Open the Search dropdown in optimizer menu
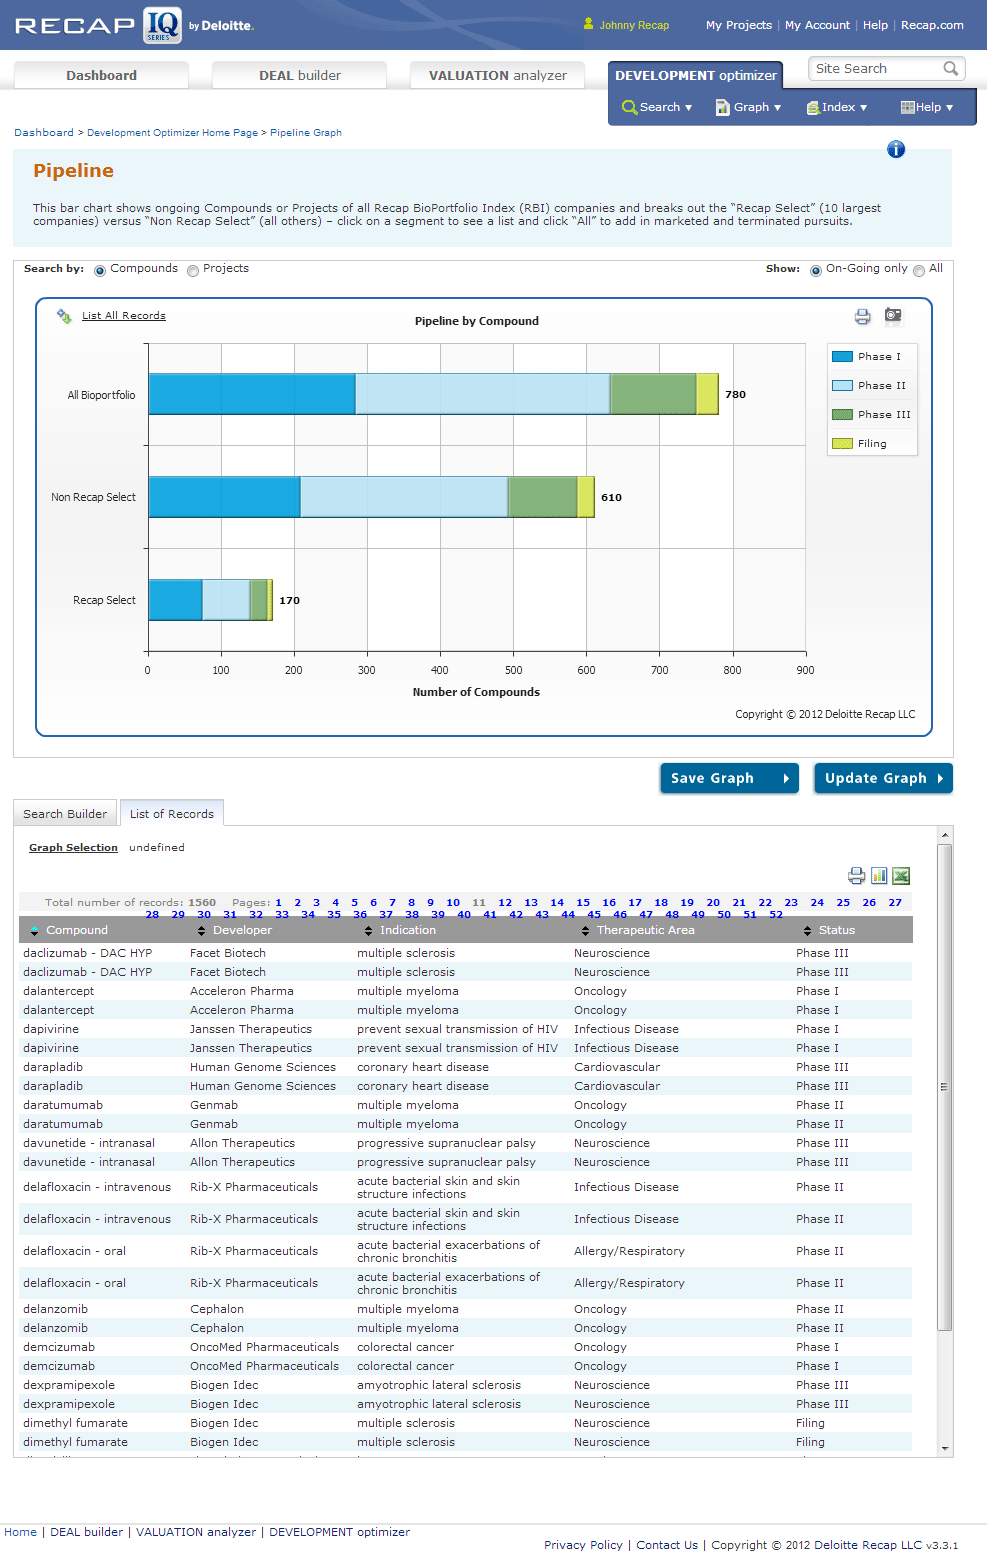The image size is (987, 1555). pos(657,107)
